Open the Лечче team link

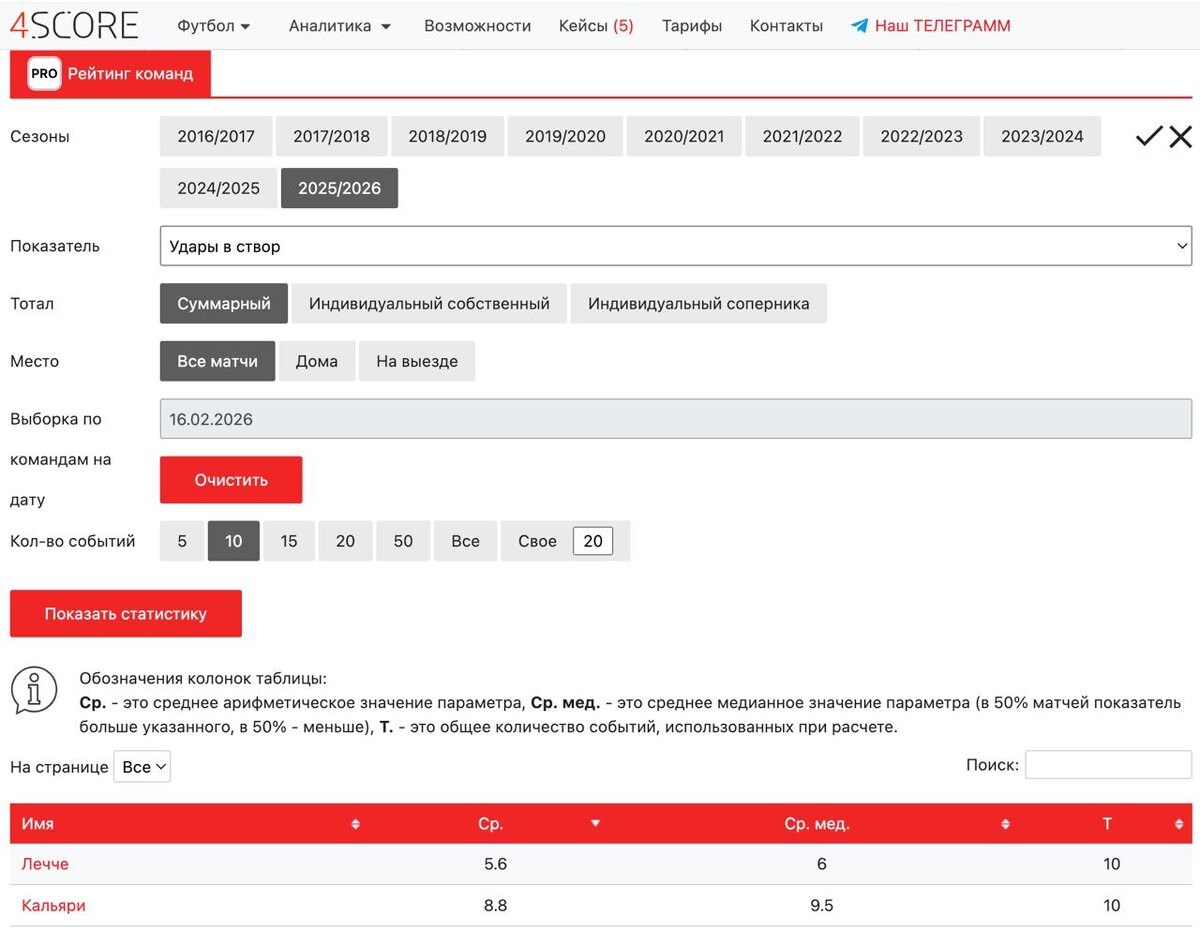(45, 864)
